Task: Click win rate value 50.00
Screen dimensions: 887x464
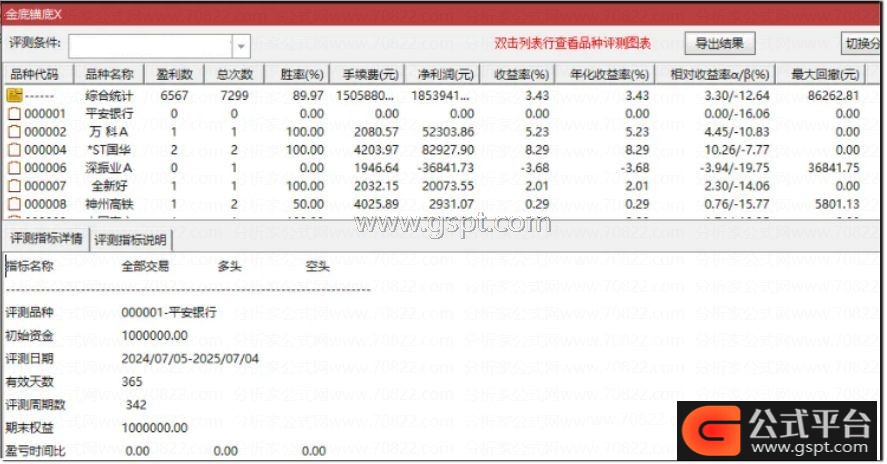Action: 308,204
